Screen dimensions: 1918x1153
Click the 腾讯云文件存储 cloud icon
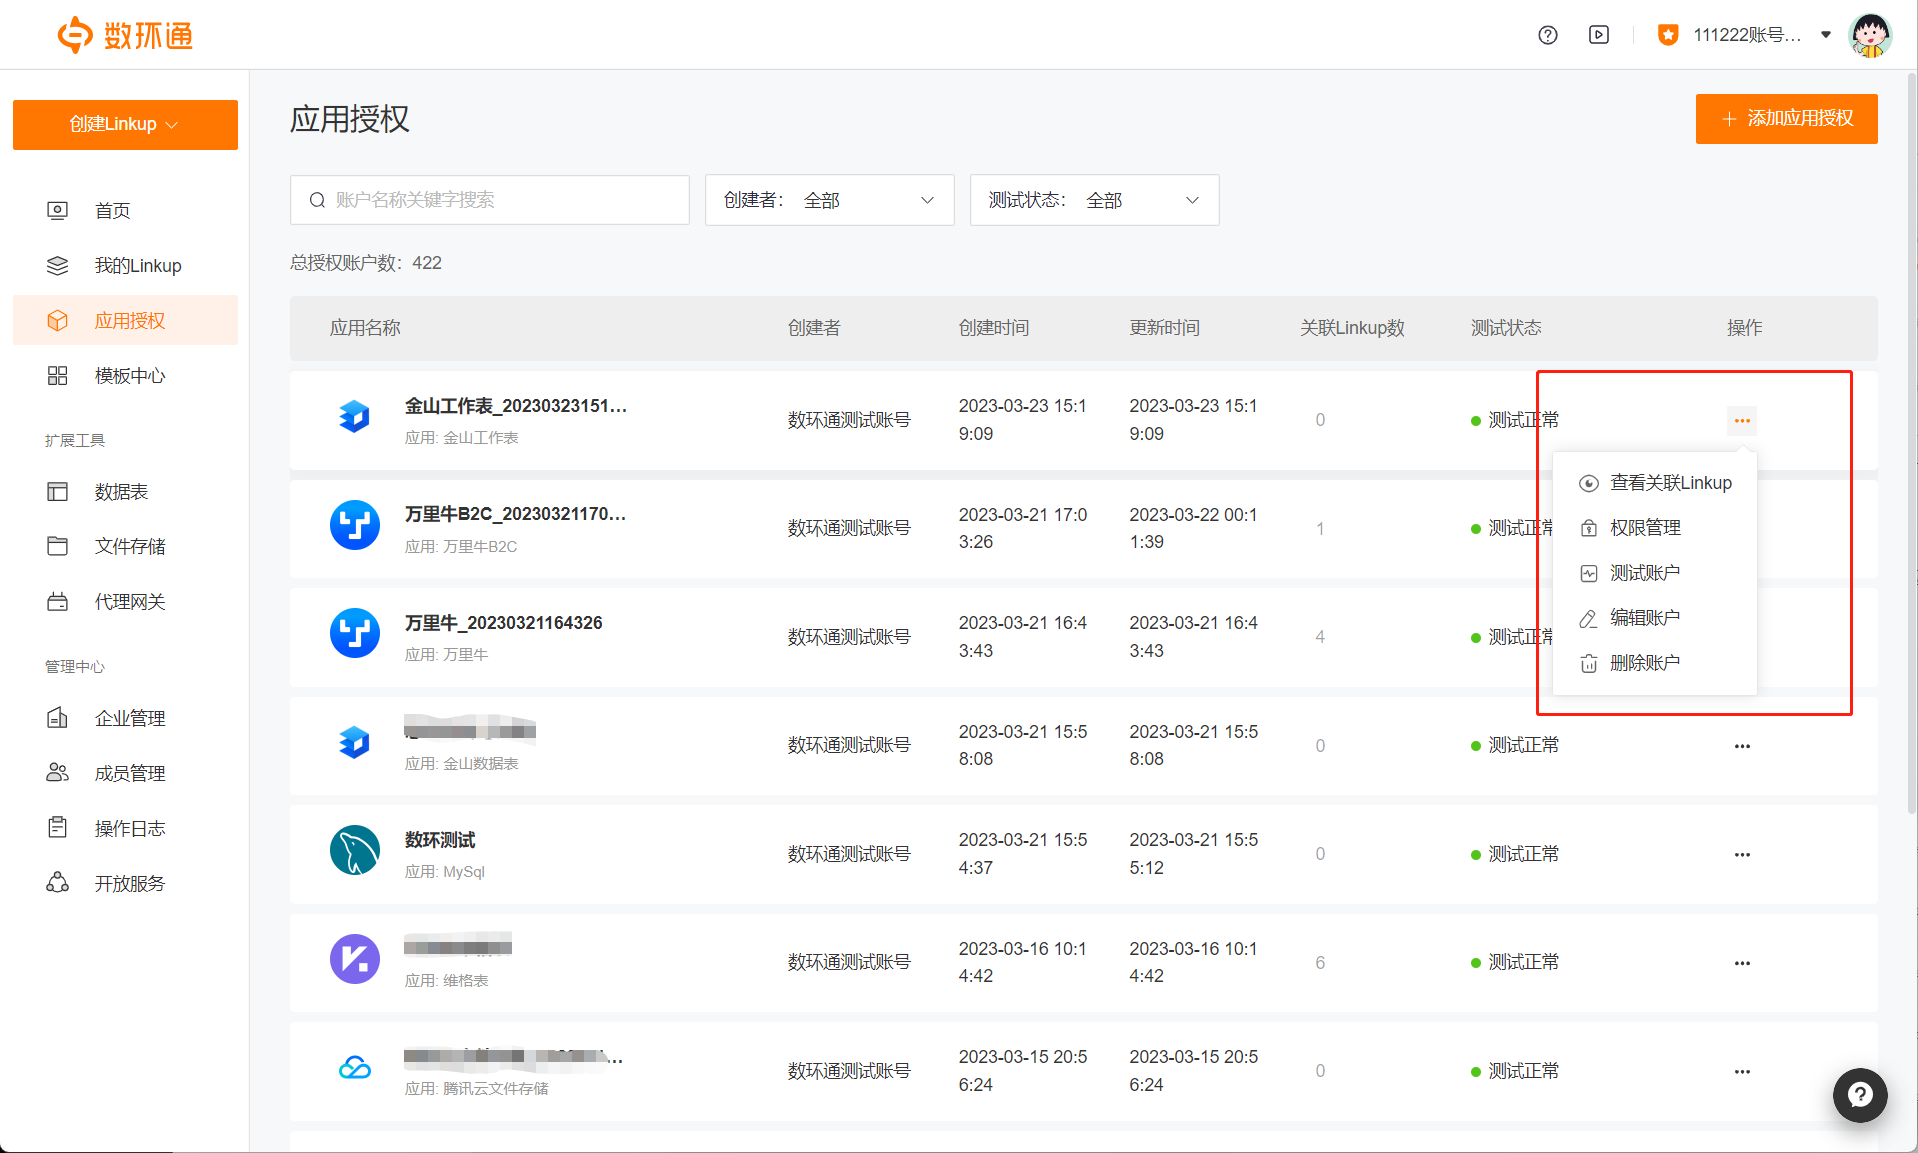click(355, 1069)
